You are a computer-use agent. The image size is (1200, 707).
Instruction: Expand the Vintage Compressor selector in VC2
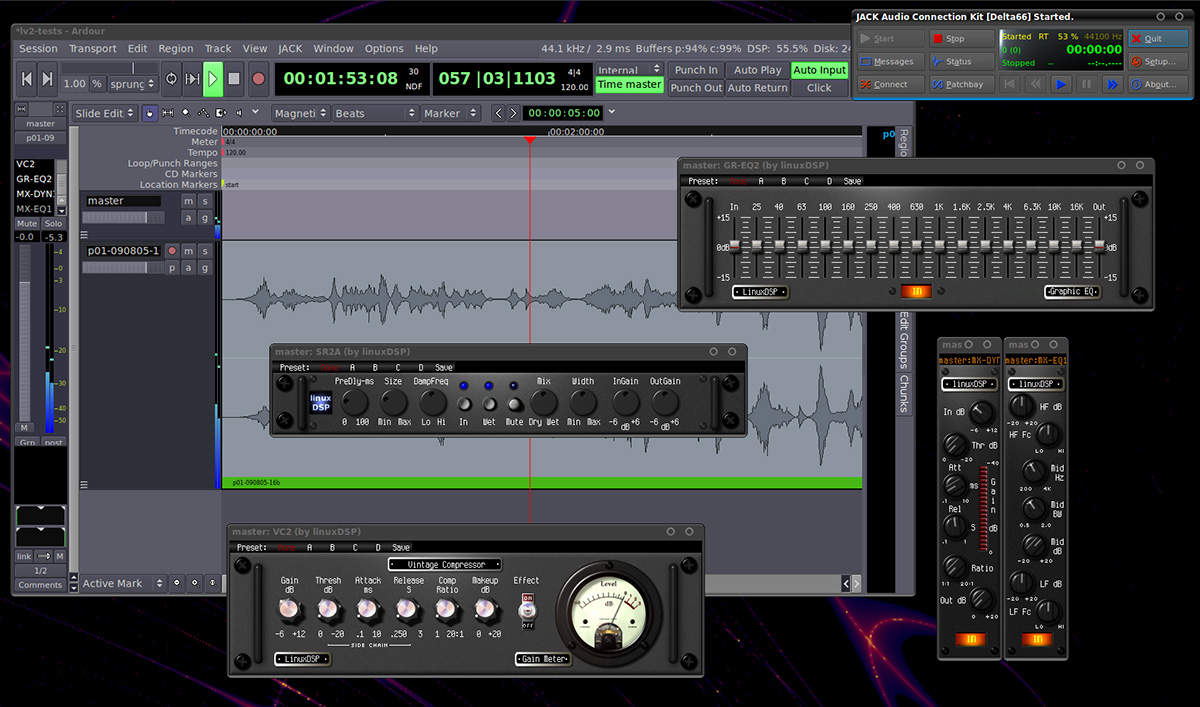coord(445,565)
